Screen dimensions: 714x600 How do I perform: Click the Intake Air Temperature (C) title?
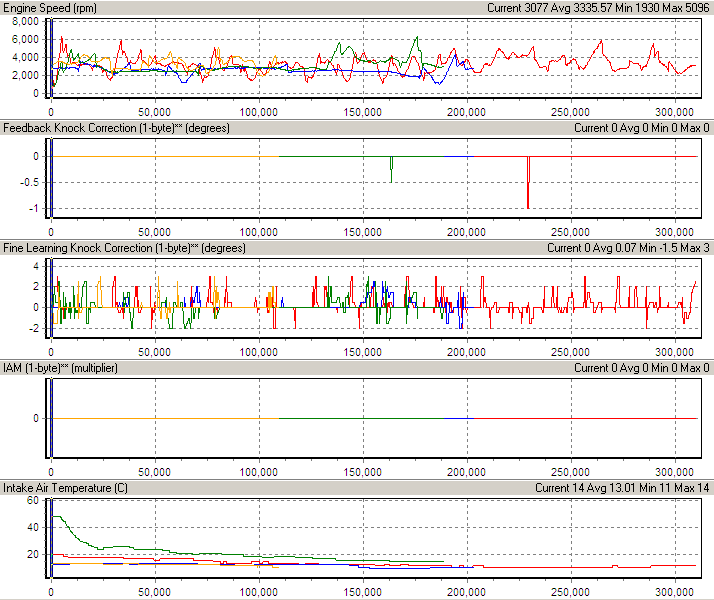click(69, 488)
